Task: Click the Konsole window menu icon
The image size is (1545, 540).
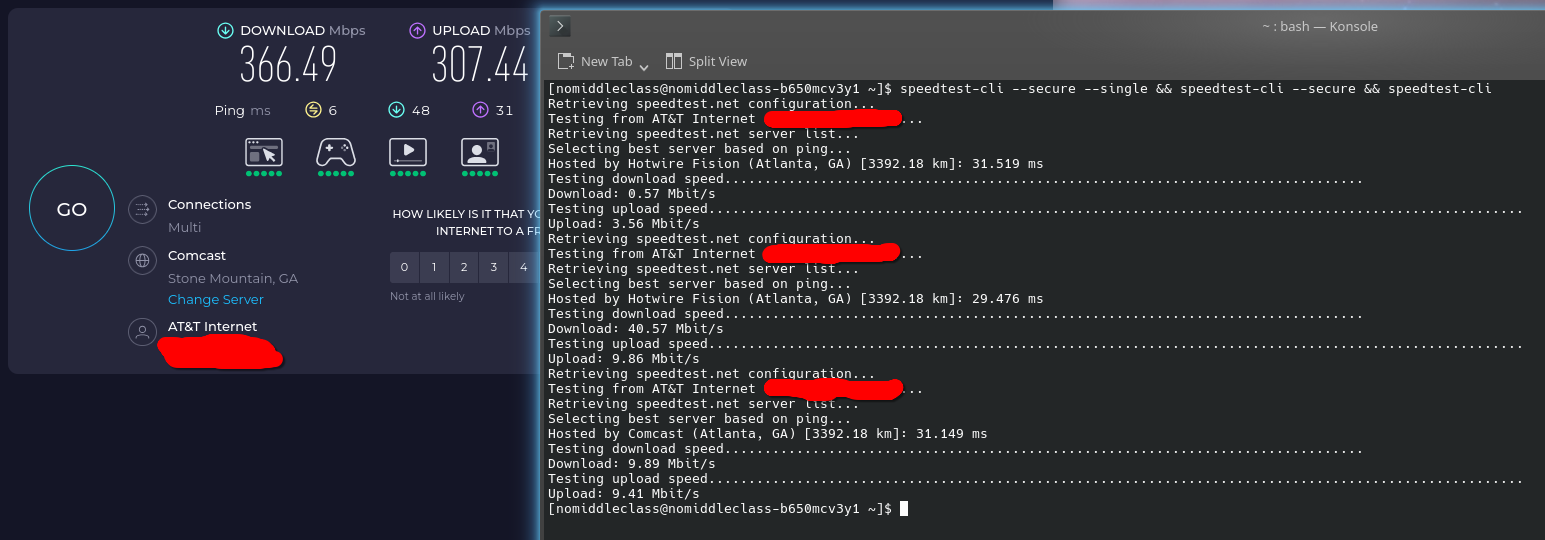Action: point(561,27)
